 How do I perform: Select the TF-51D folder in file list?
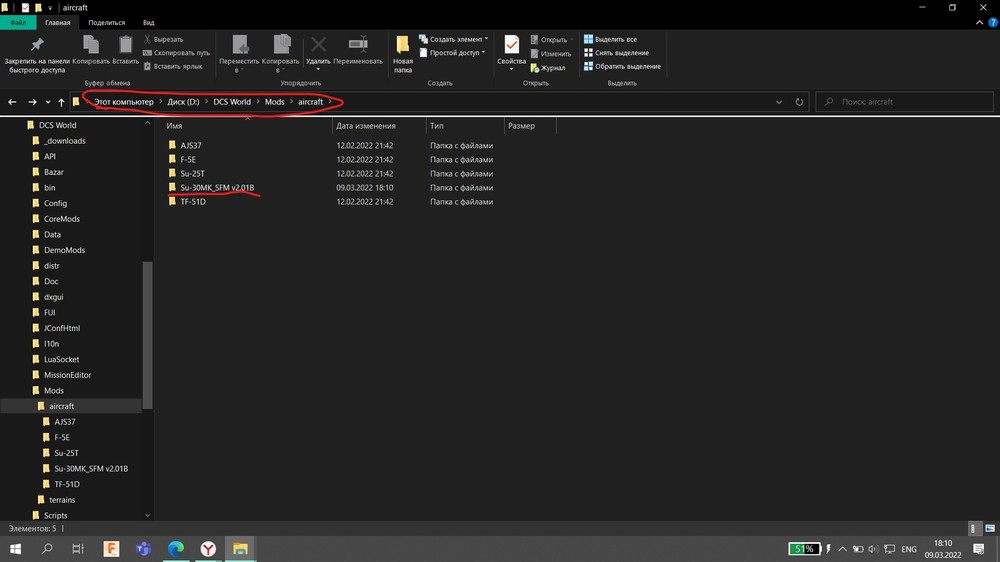(193, 202)
